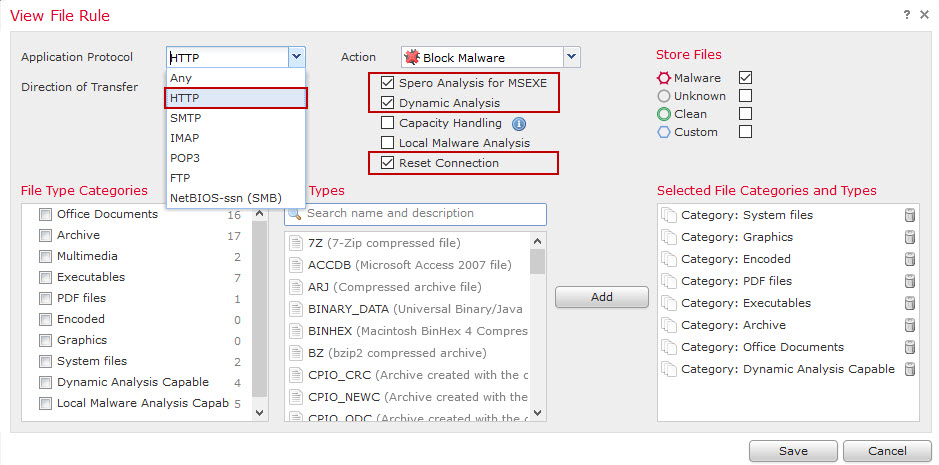Screen dimensions: 939x465
Task: Select FTP protocol option
Action: coord(236,178)
